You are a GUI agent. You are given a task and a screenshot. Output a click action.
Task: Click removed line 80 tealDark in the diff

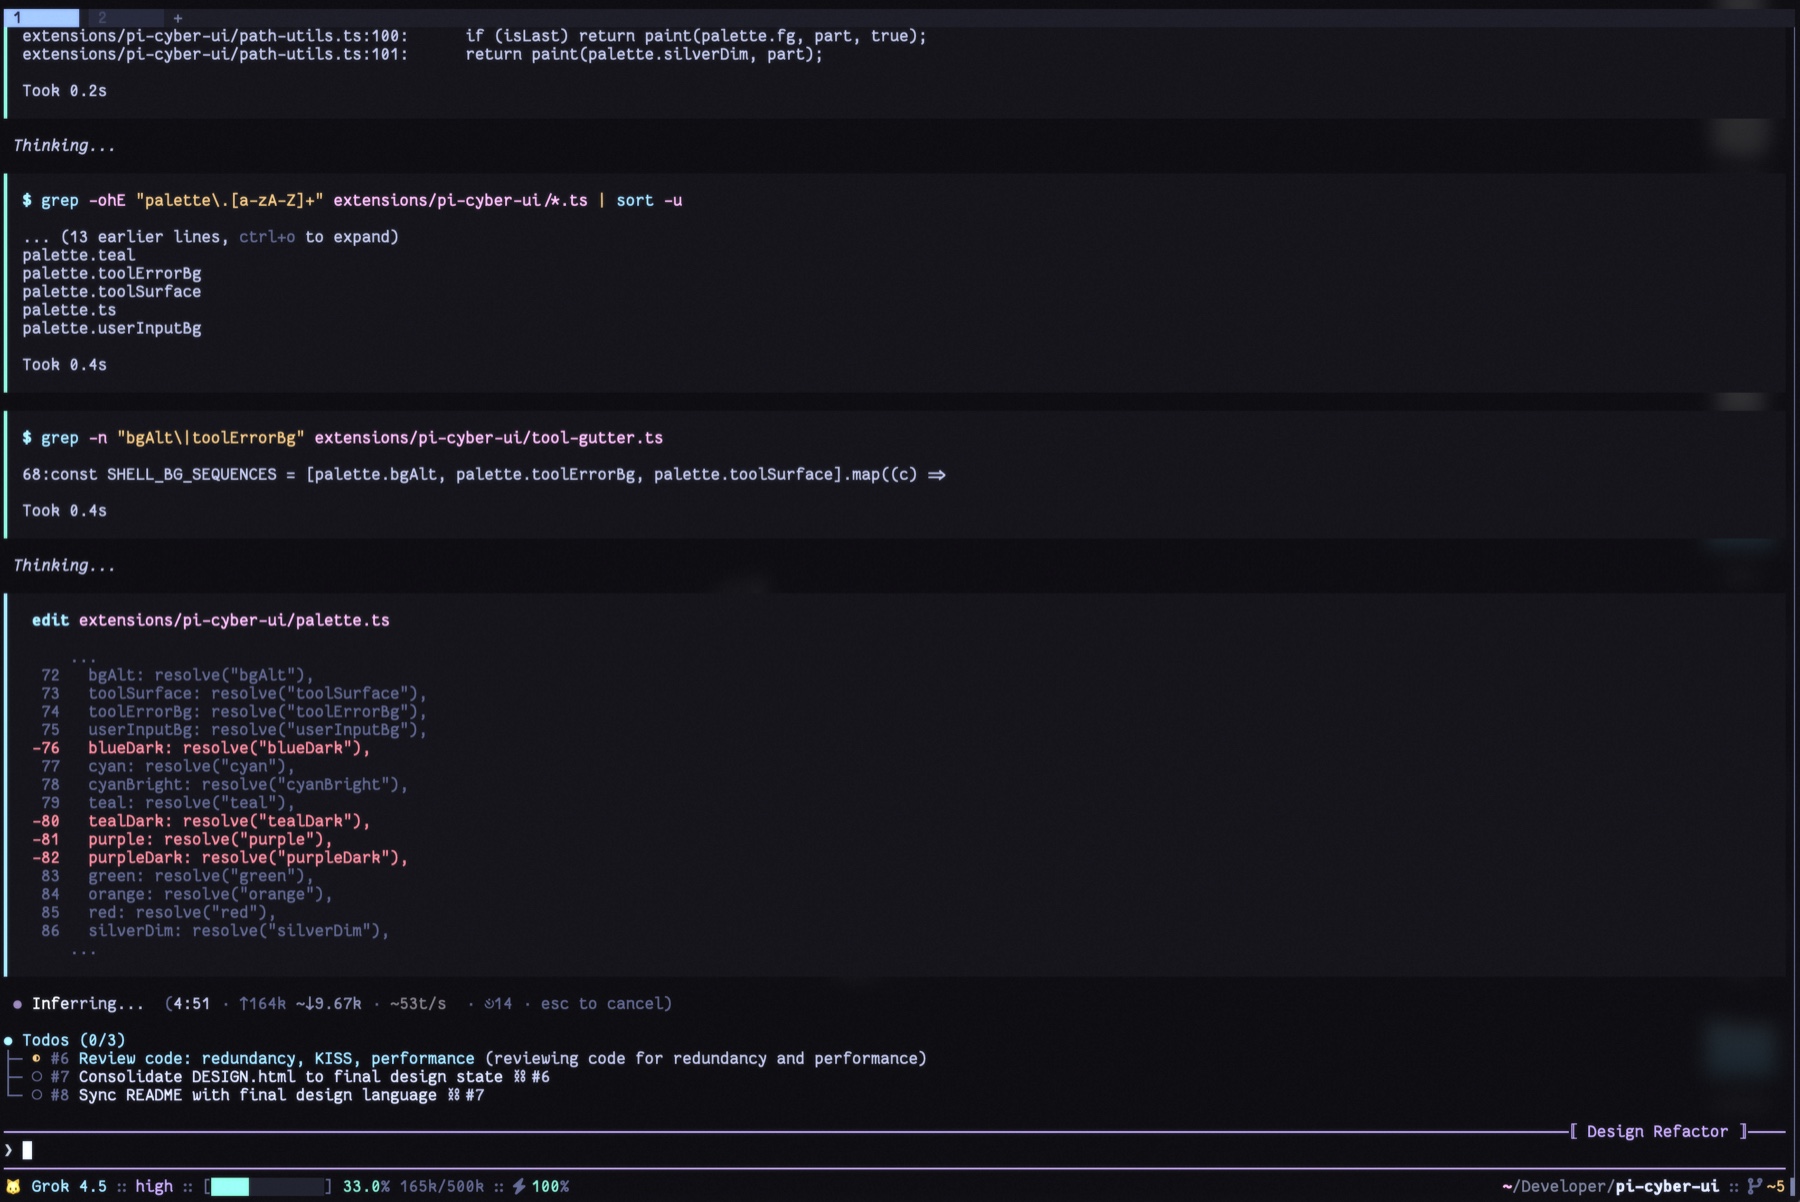click(x=201, y=821)
